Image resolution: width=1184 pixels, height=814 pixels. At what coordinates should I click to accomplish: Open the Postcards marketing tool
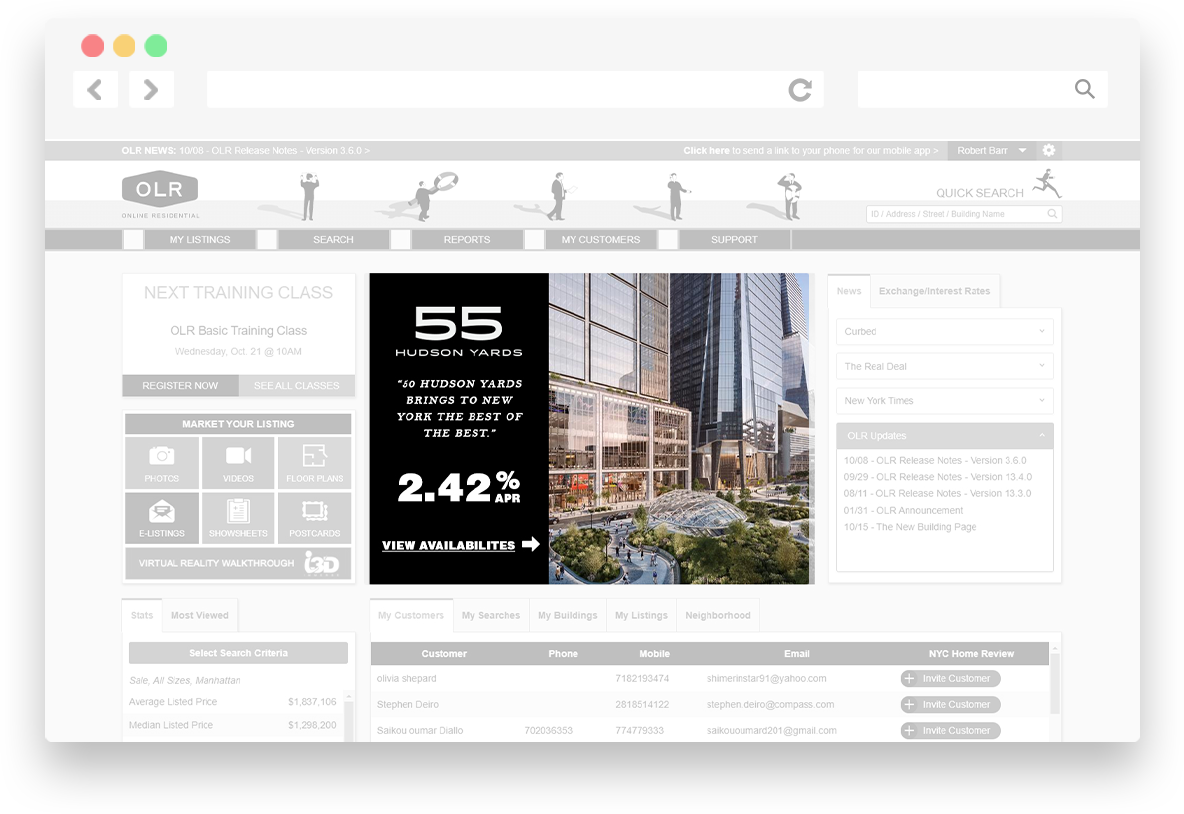click(x=314, y=518)
